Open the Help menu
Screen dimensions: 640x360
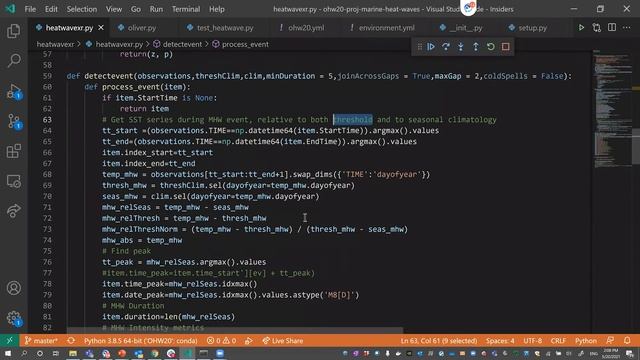pos(217,9)
